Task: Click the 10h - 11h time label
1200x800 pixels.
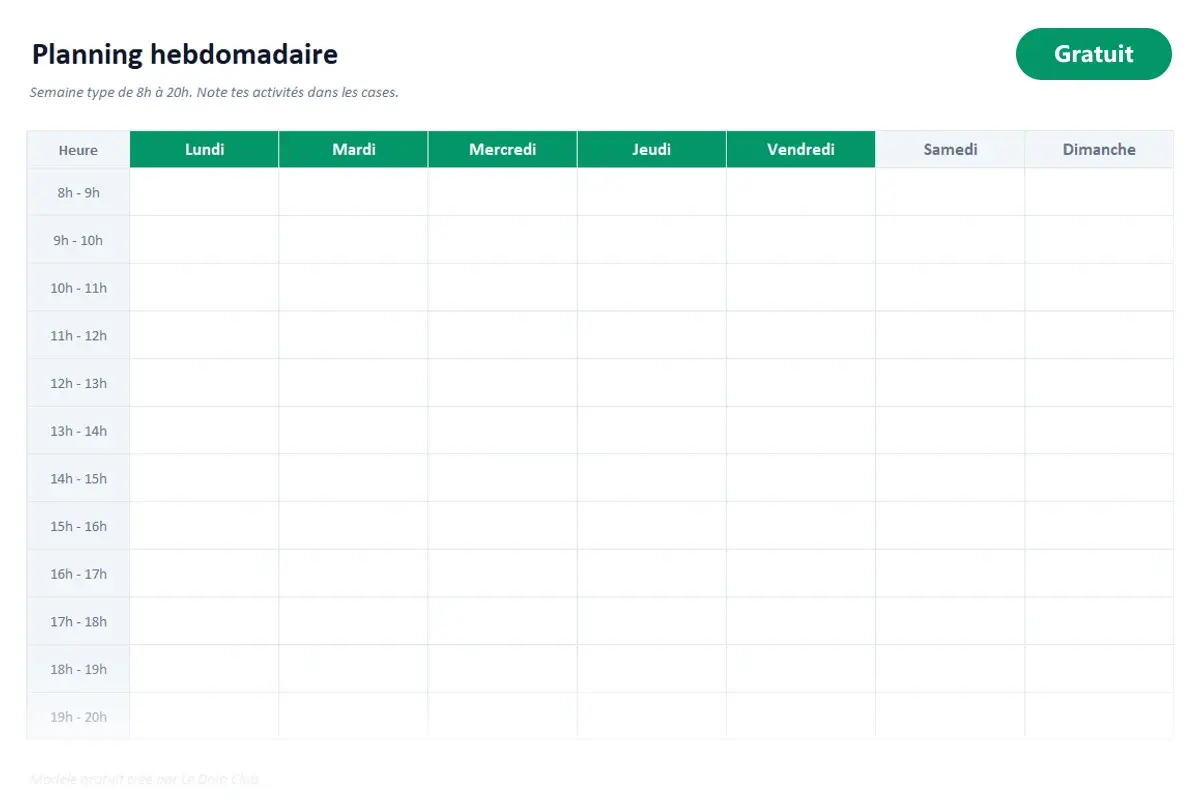Action: click(x=78, y=288)
